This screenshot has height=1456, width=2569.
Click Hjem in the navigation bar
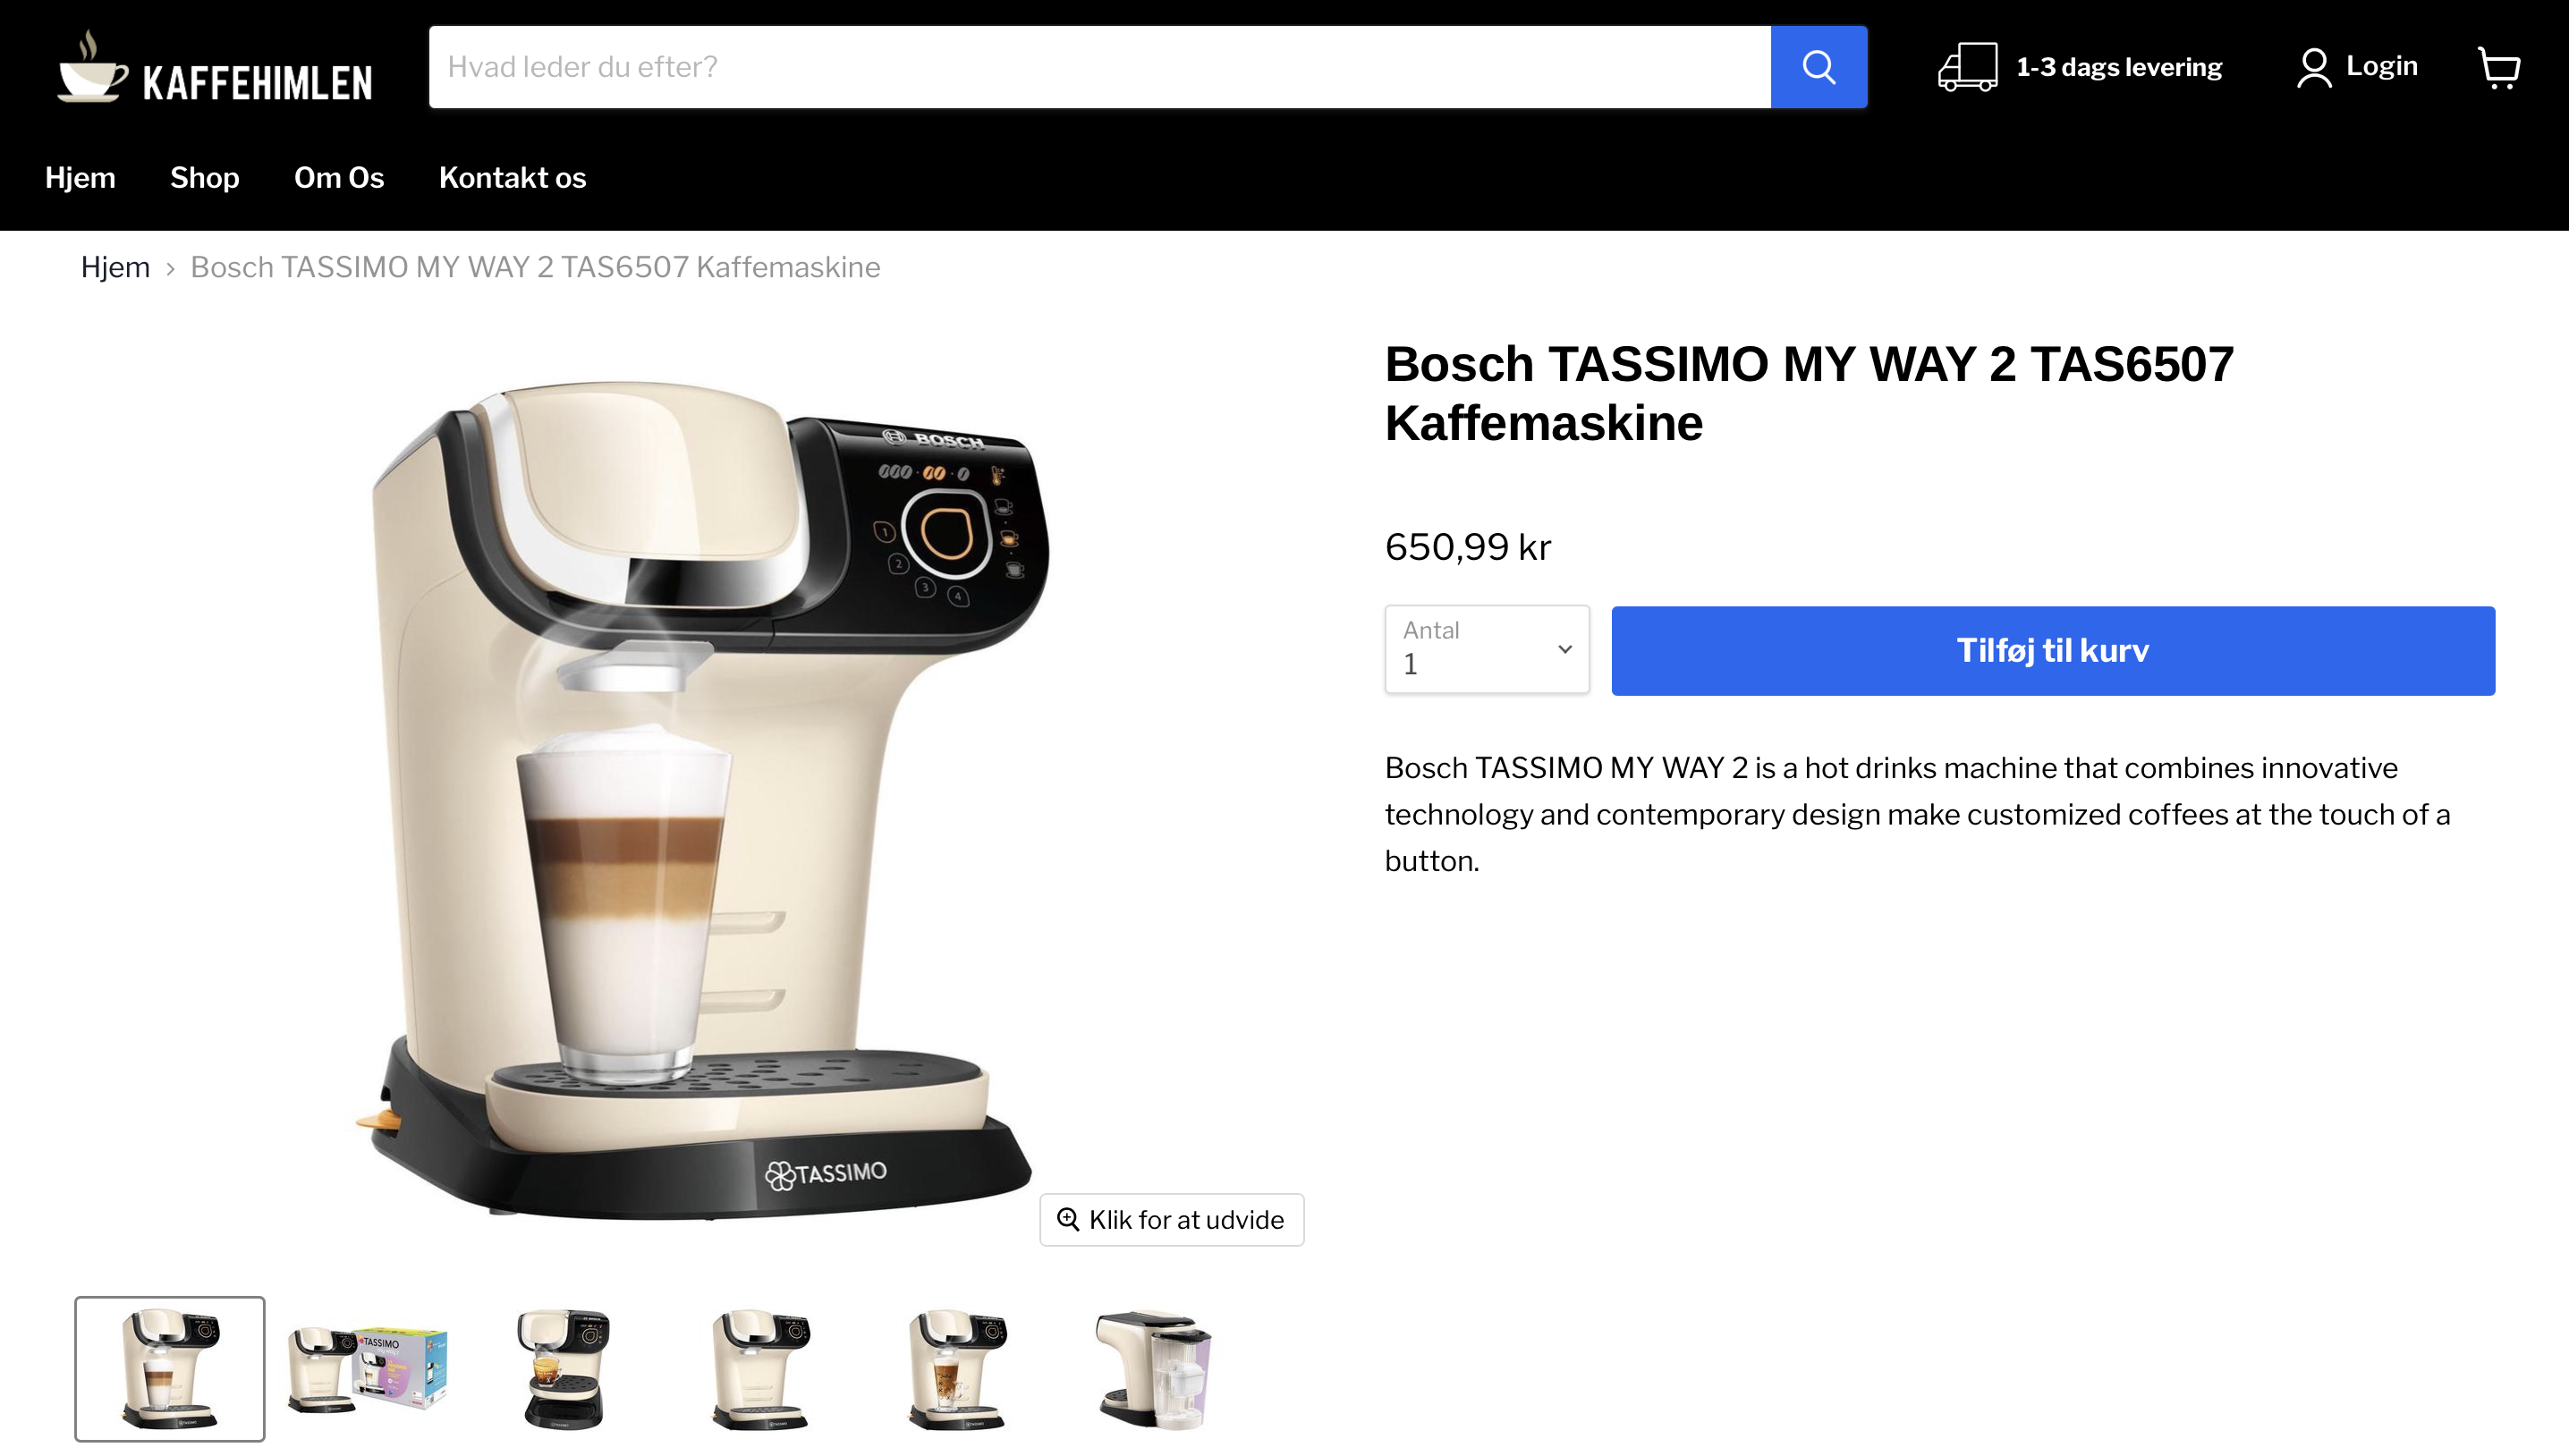click(80, 177)
